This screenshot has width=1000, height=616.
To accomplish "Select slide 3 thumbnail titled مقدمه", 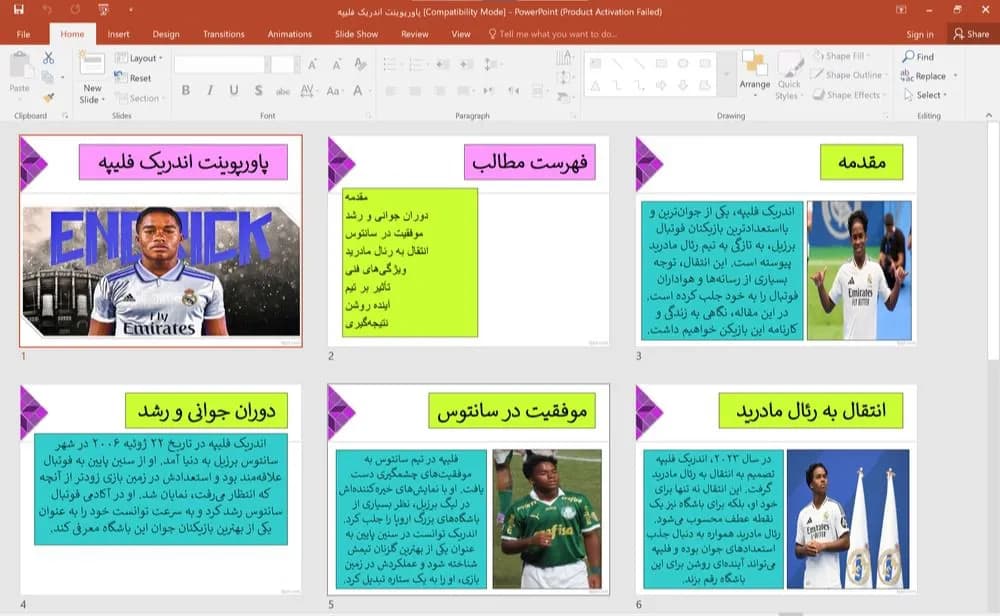I will coord(776,241).
